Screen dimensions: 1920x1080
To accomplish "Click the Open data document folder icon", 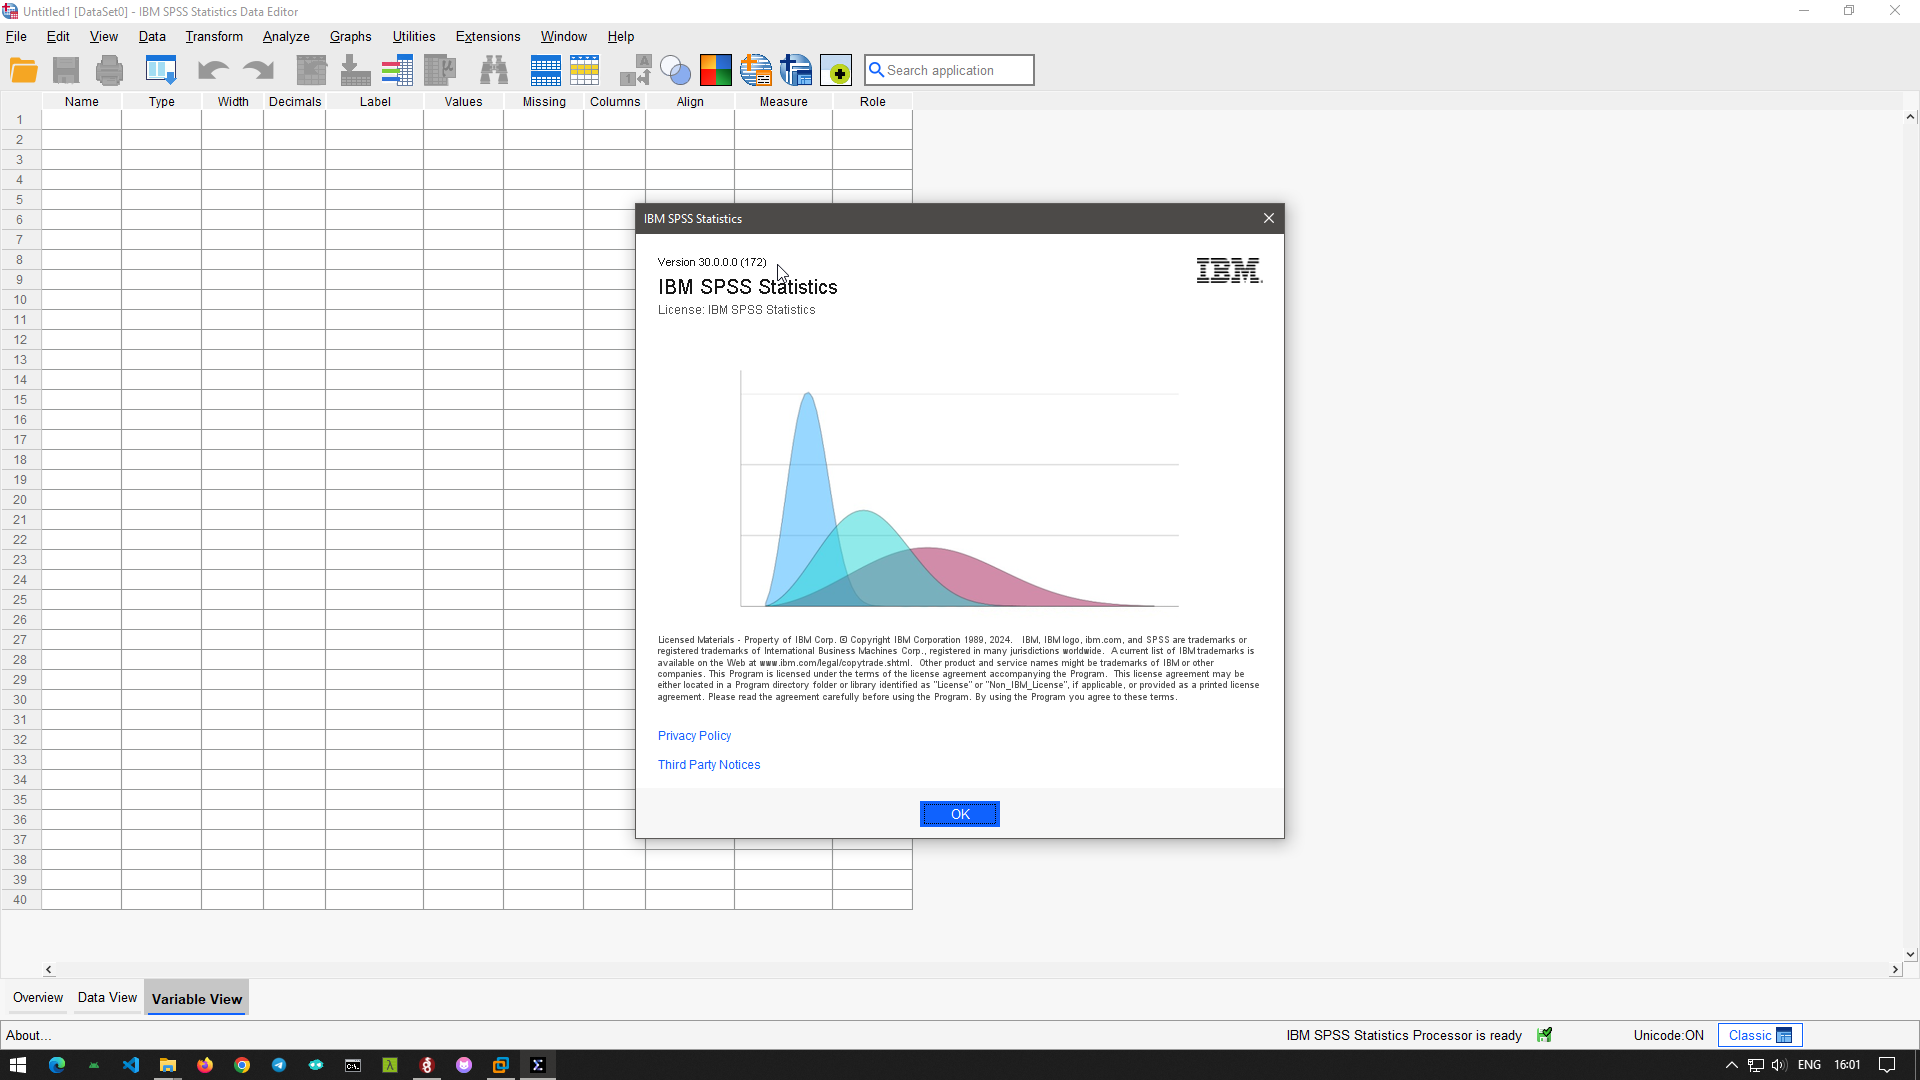I will point(23,70).
